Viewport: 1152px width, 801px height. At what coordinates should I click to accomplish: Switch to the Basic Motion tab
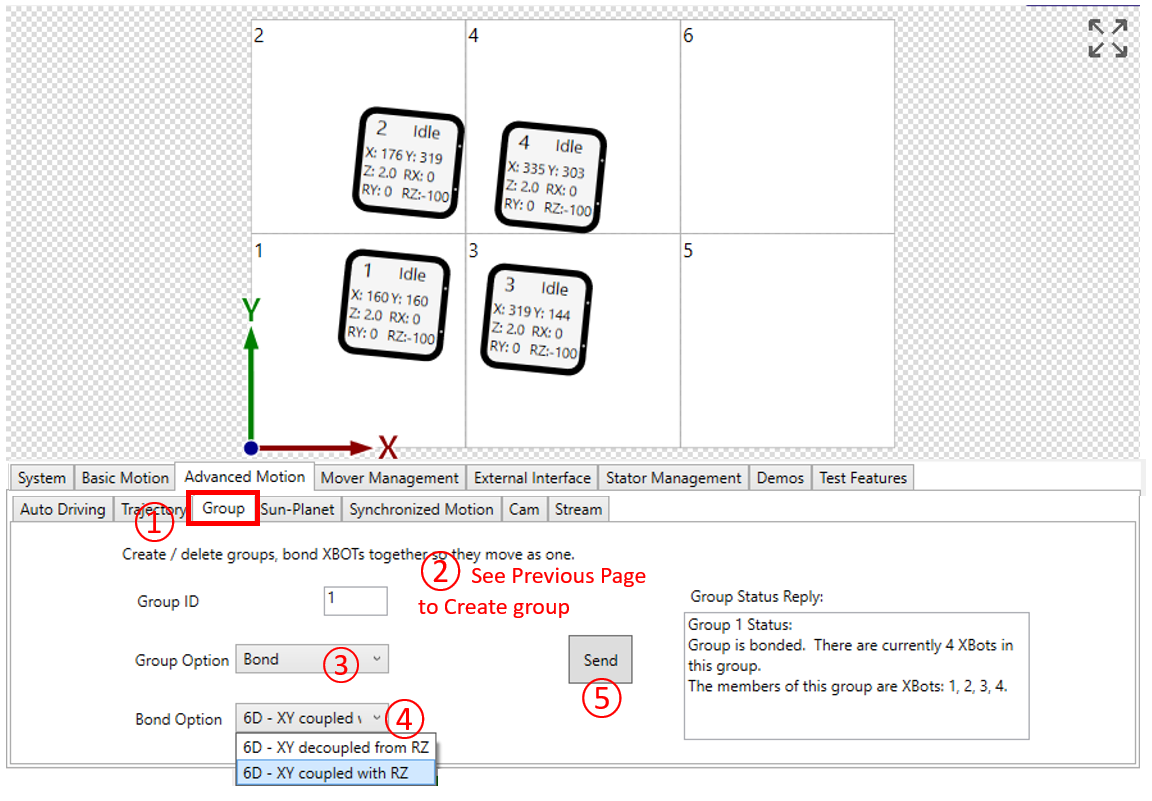pos(125,478)
